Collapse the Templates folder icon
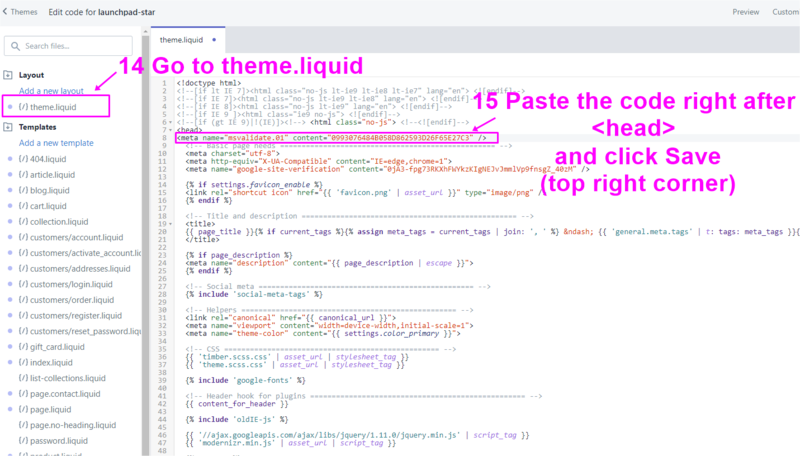 pos(8,128)
